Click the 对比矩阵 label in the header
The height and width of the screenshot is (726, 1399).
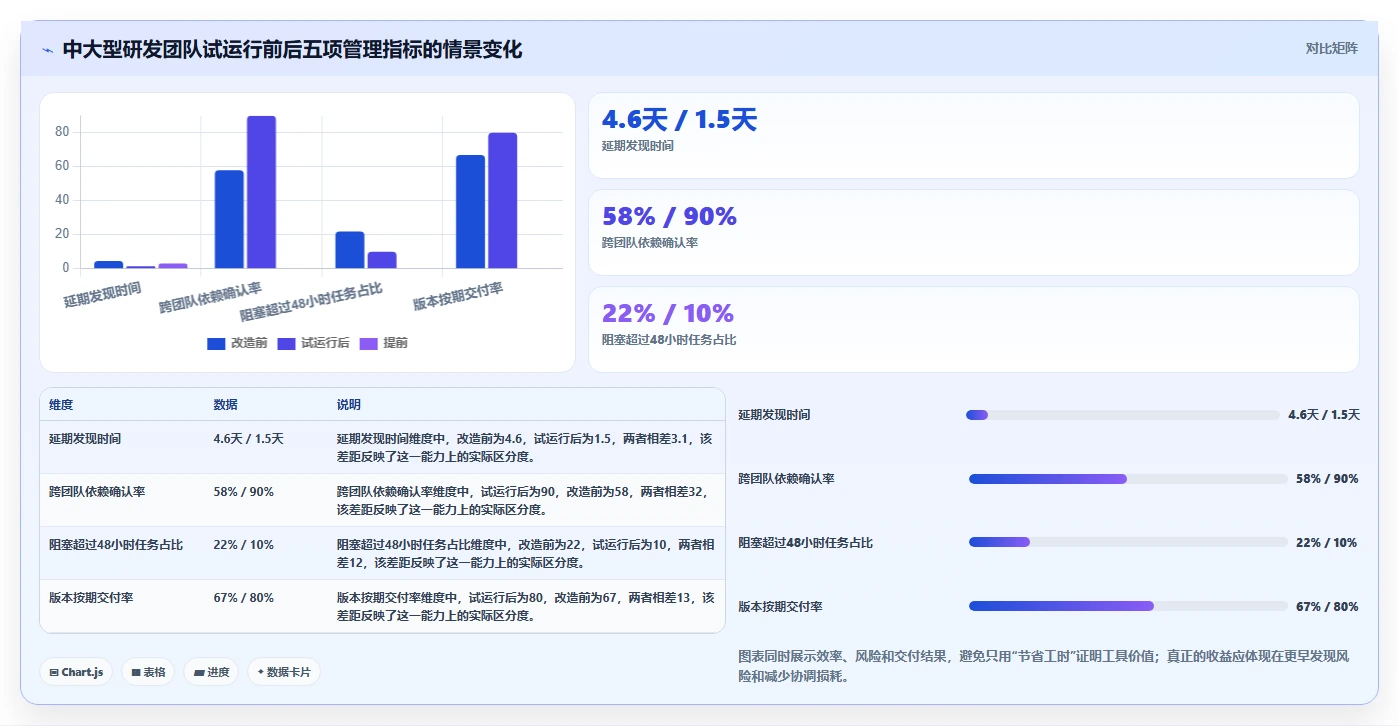point(1331,48)
